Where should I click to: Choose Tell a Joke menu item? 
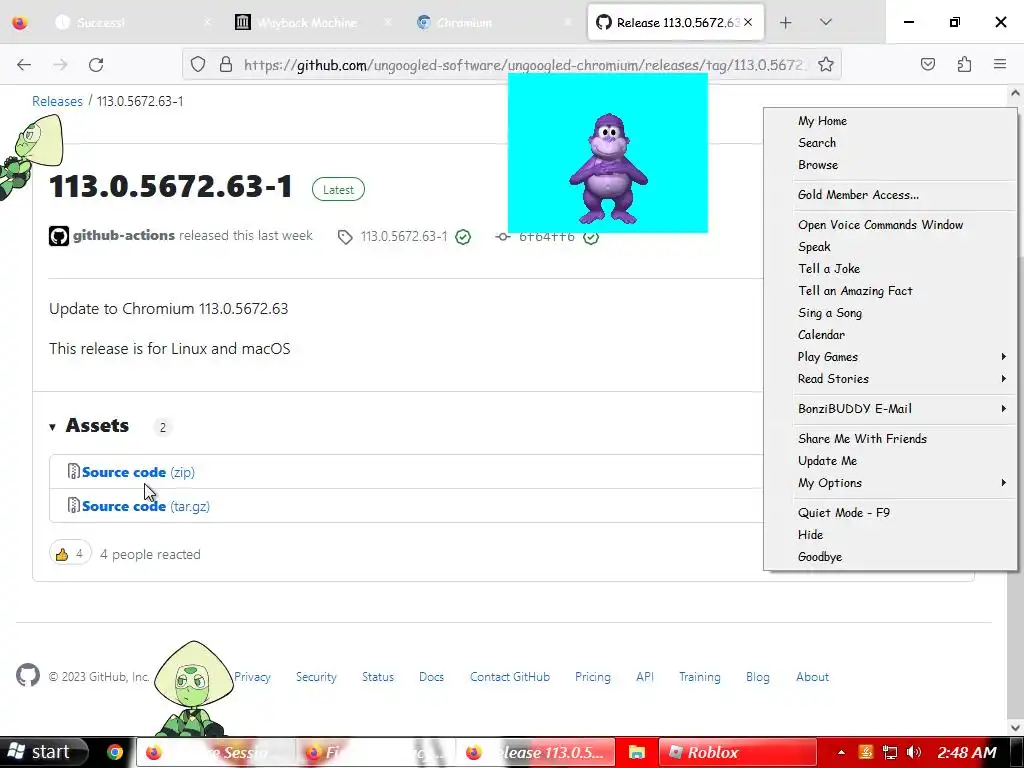890,269
